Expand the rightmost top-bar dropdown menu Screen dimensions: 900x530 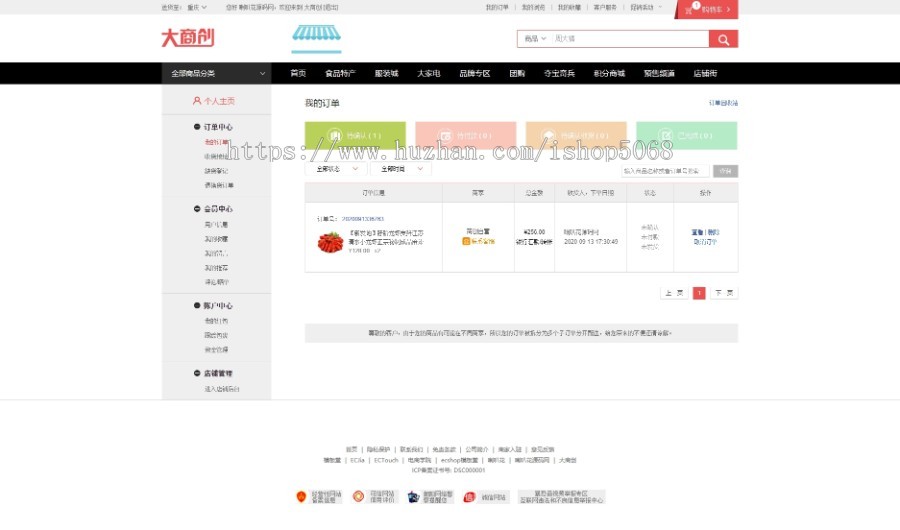646,7
